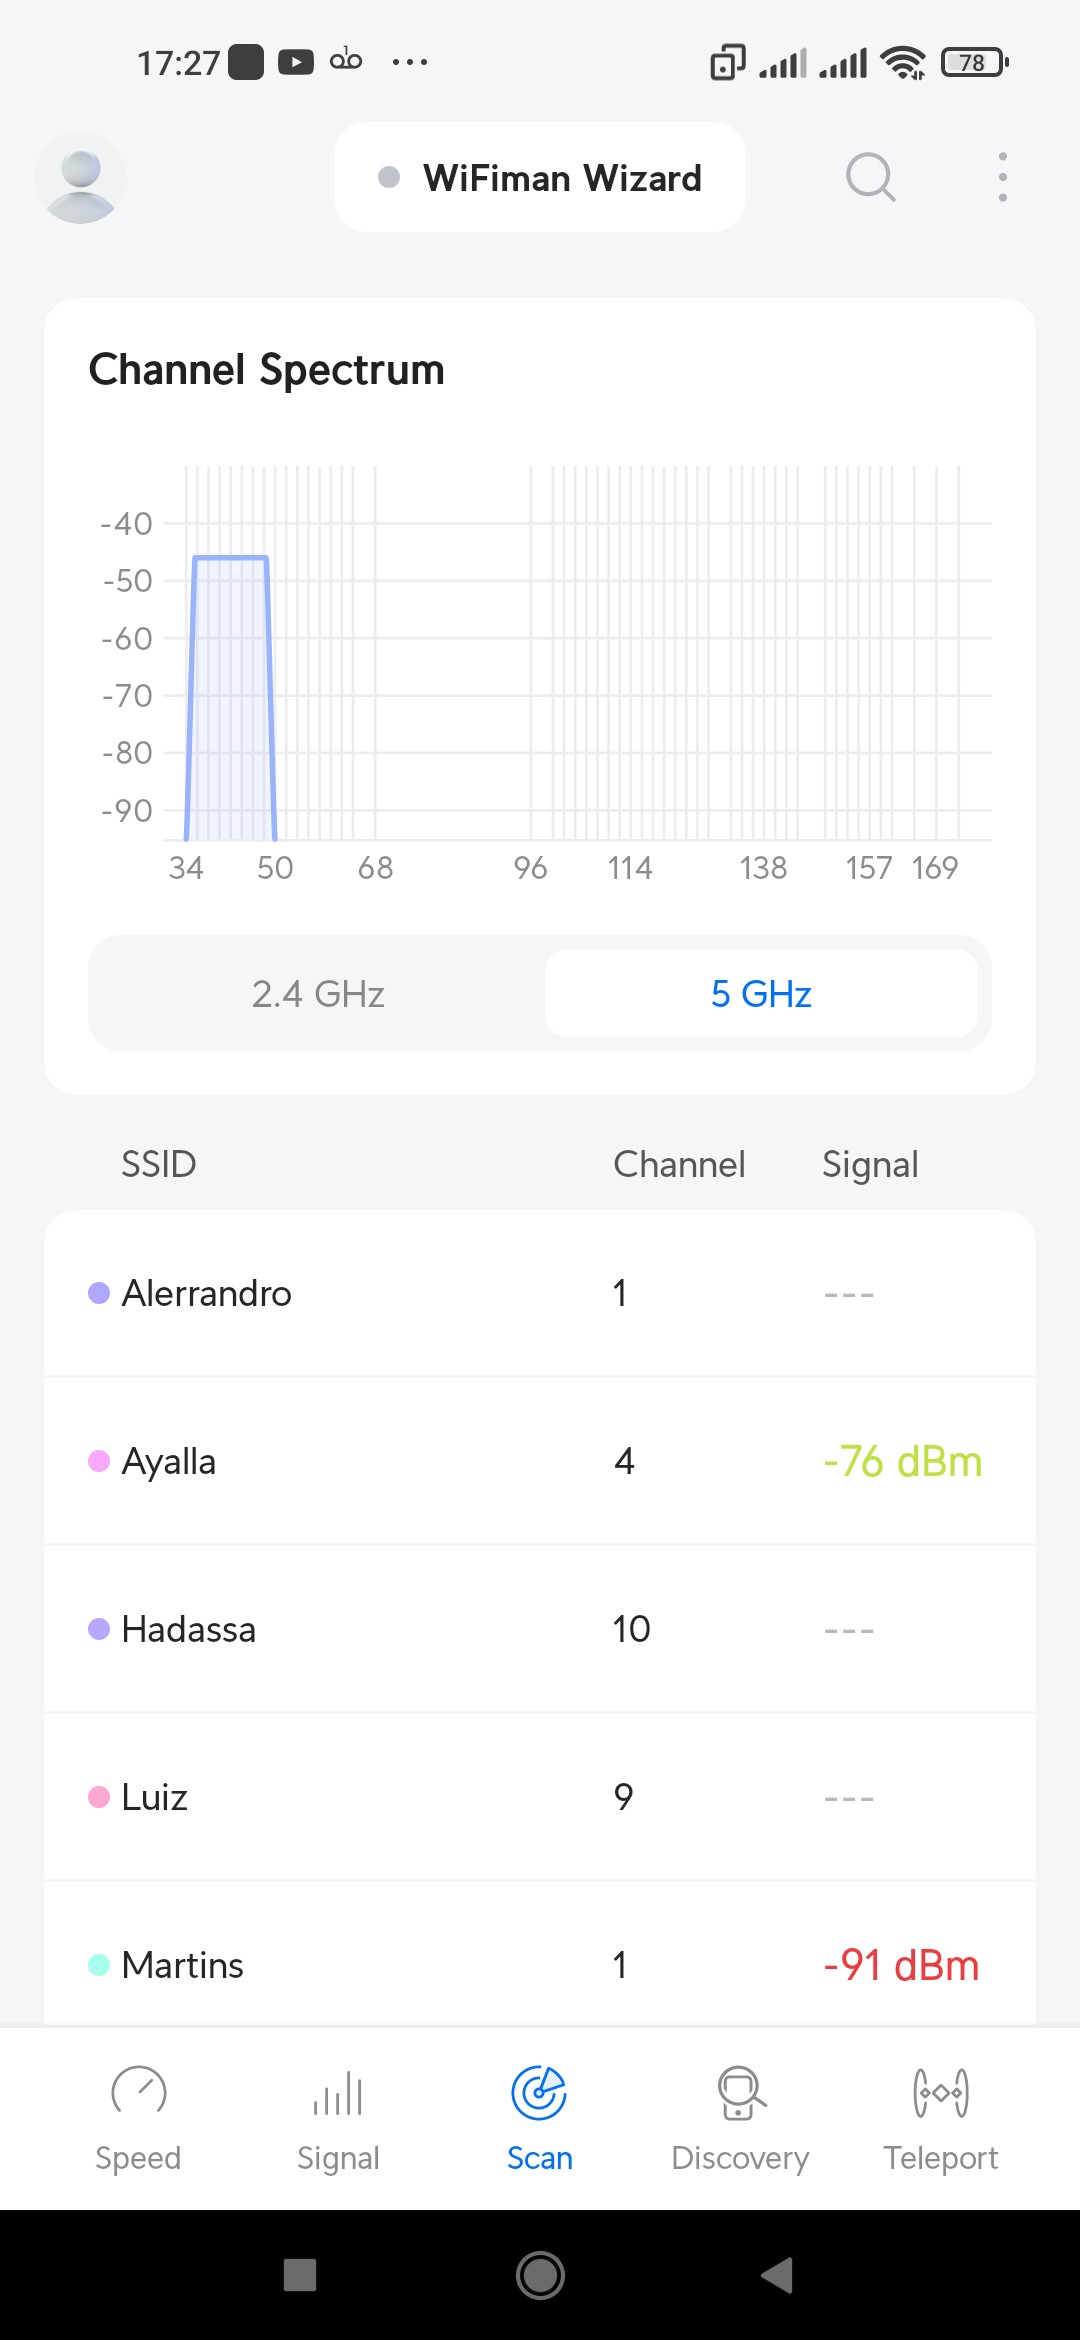Tap the highlighted channel block in spectrum
Screen dimensions: 1080x2340
pyautogui.click(x=230, y=698)
